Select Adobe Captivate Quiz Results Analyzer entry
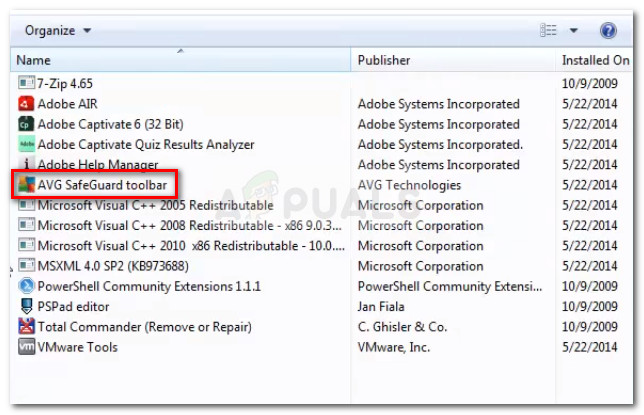 coord(146,145)
